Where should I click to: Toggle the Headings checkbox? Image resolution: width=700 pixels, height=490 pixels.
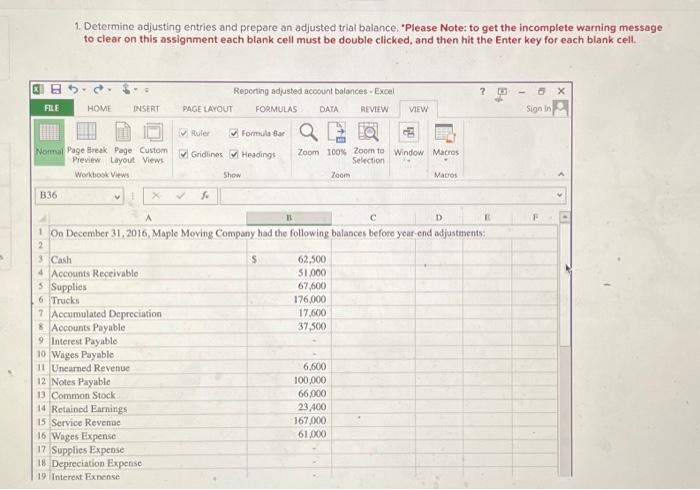point(233,154)
